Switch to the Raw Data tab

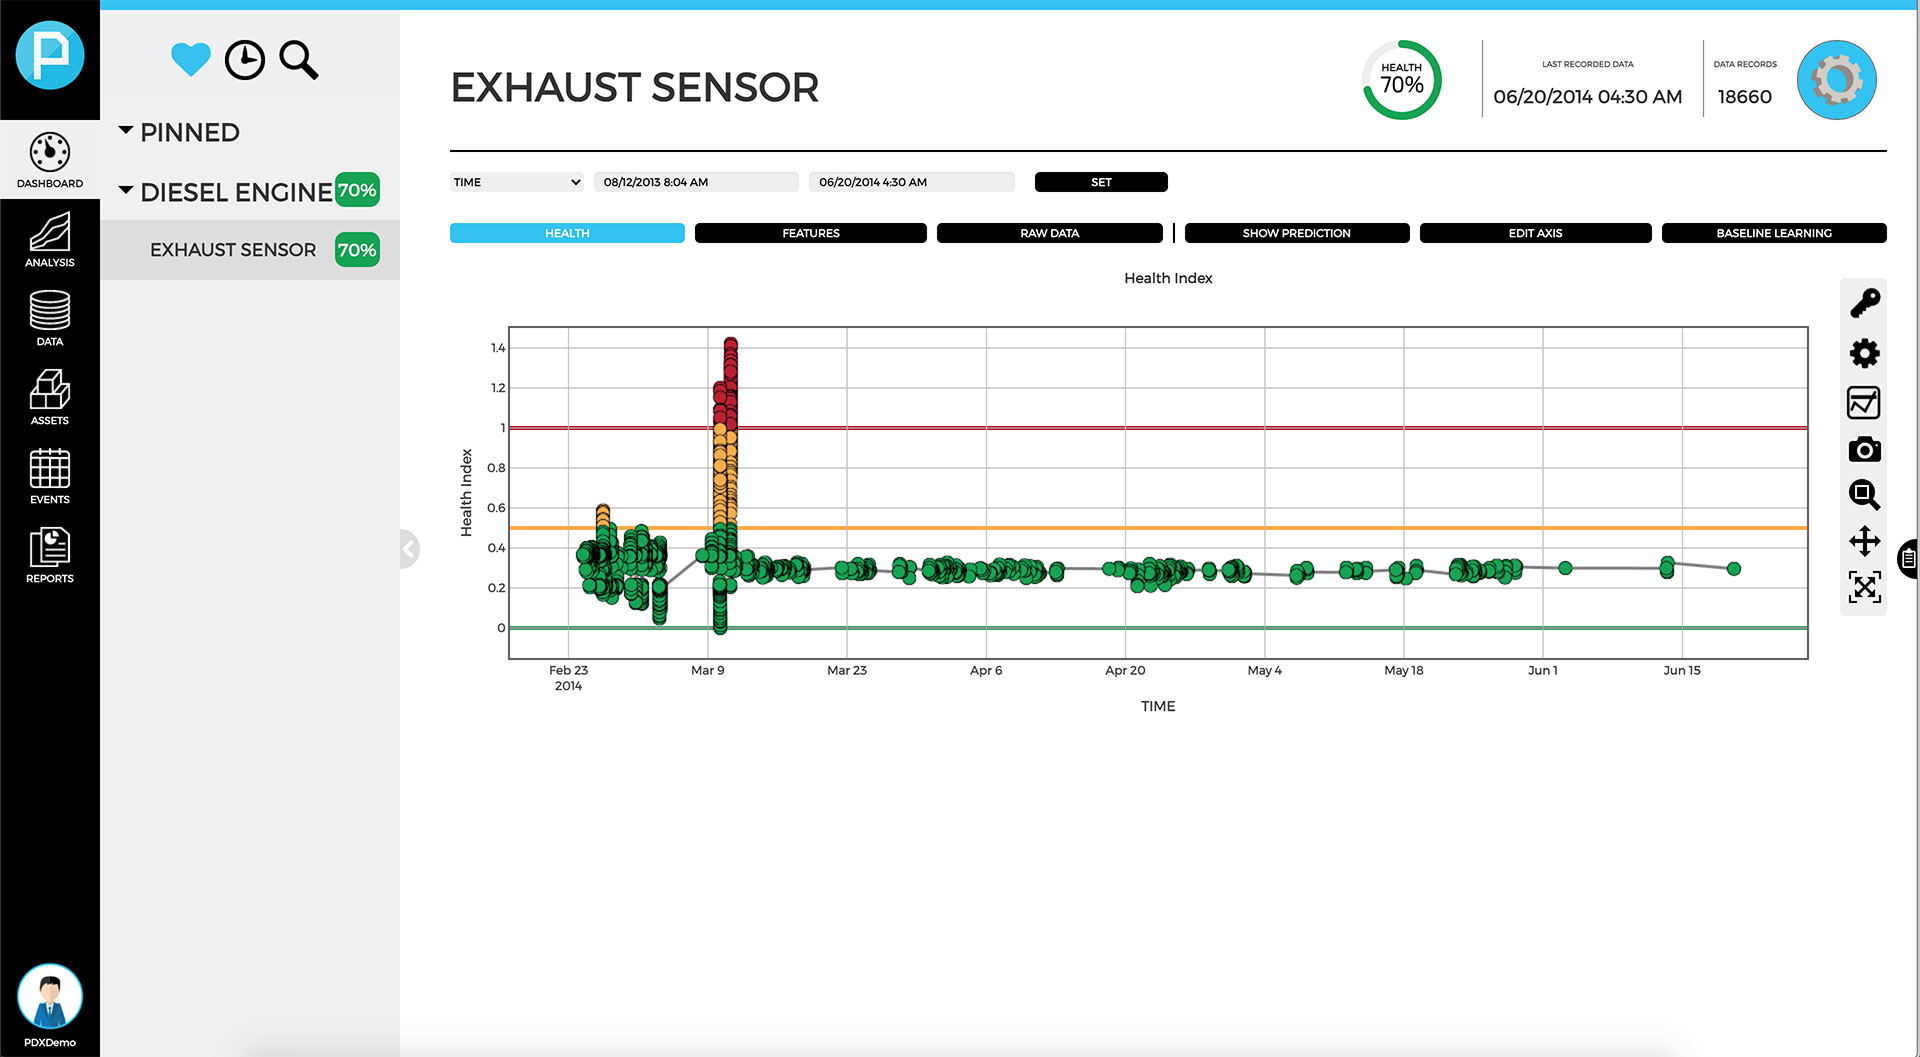pos(1049,233)
